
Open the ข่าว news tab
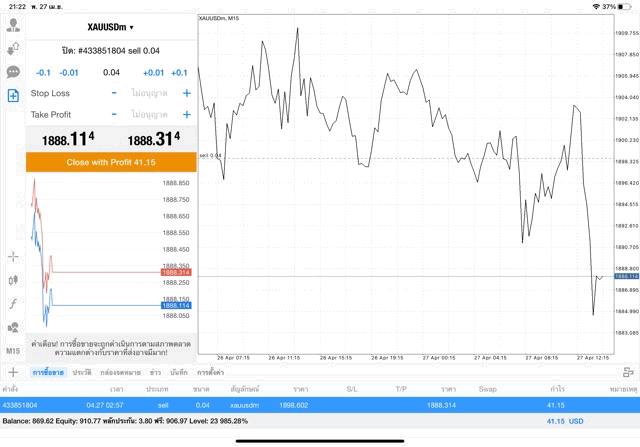pyautogui.click(x=155, y=372)
